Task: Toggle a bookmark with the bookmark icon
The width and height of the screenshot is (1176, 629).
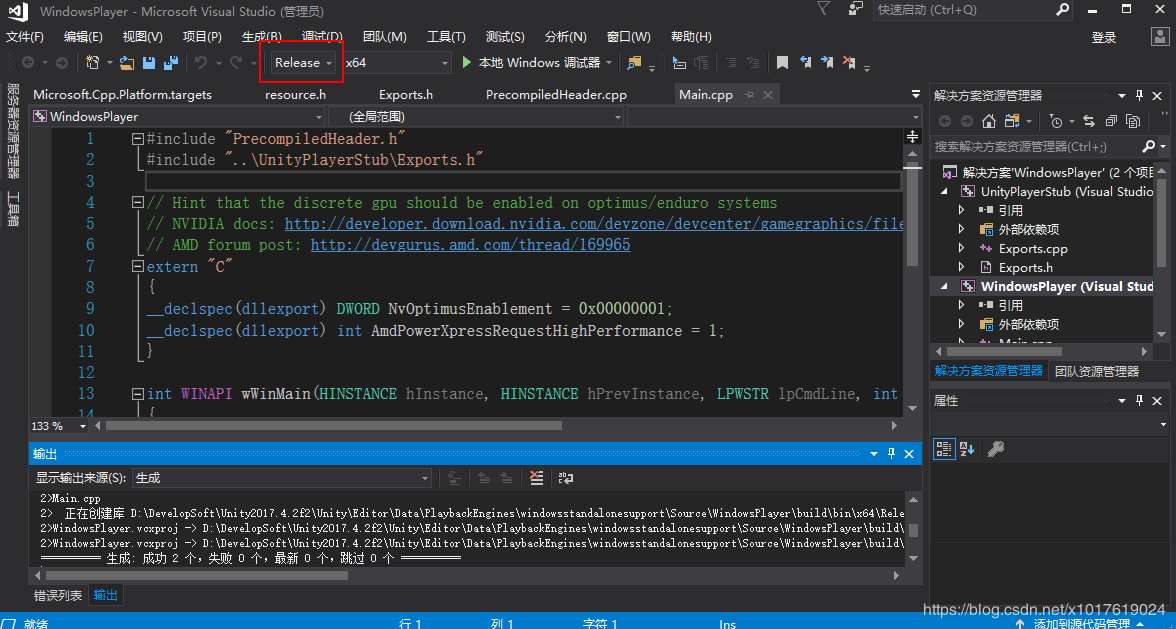Action: [782, 63]
